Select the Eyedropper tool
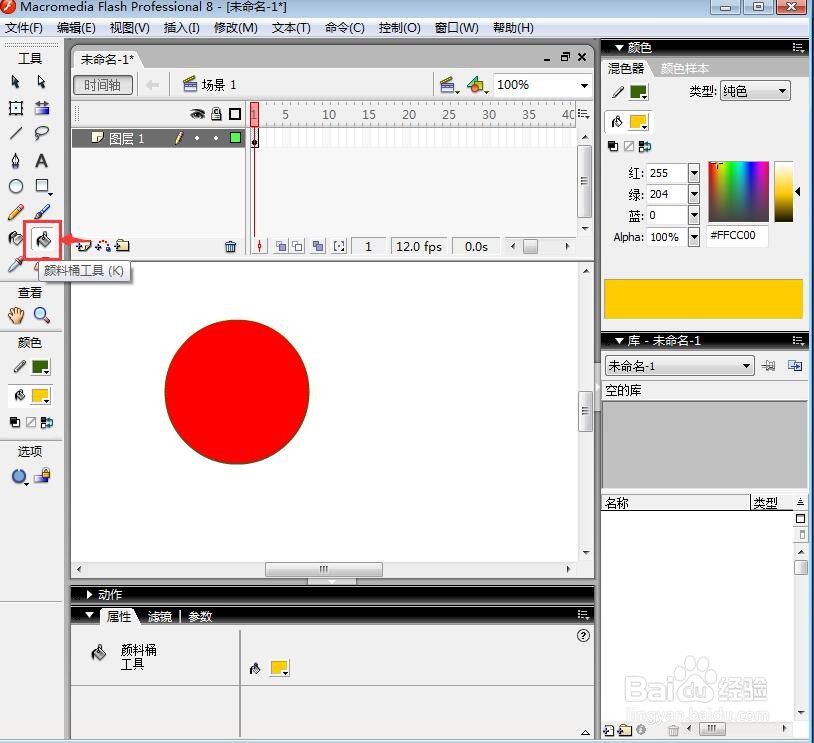Image resolution: width=814 pixels, height=743 pixels. point(15,265)
